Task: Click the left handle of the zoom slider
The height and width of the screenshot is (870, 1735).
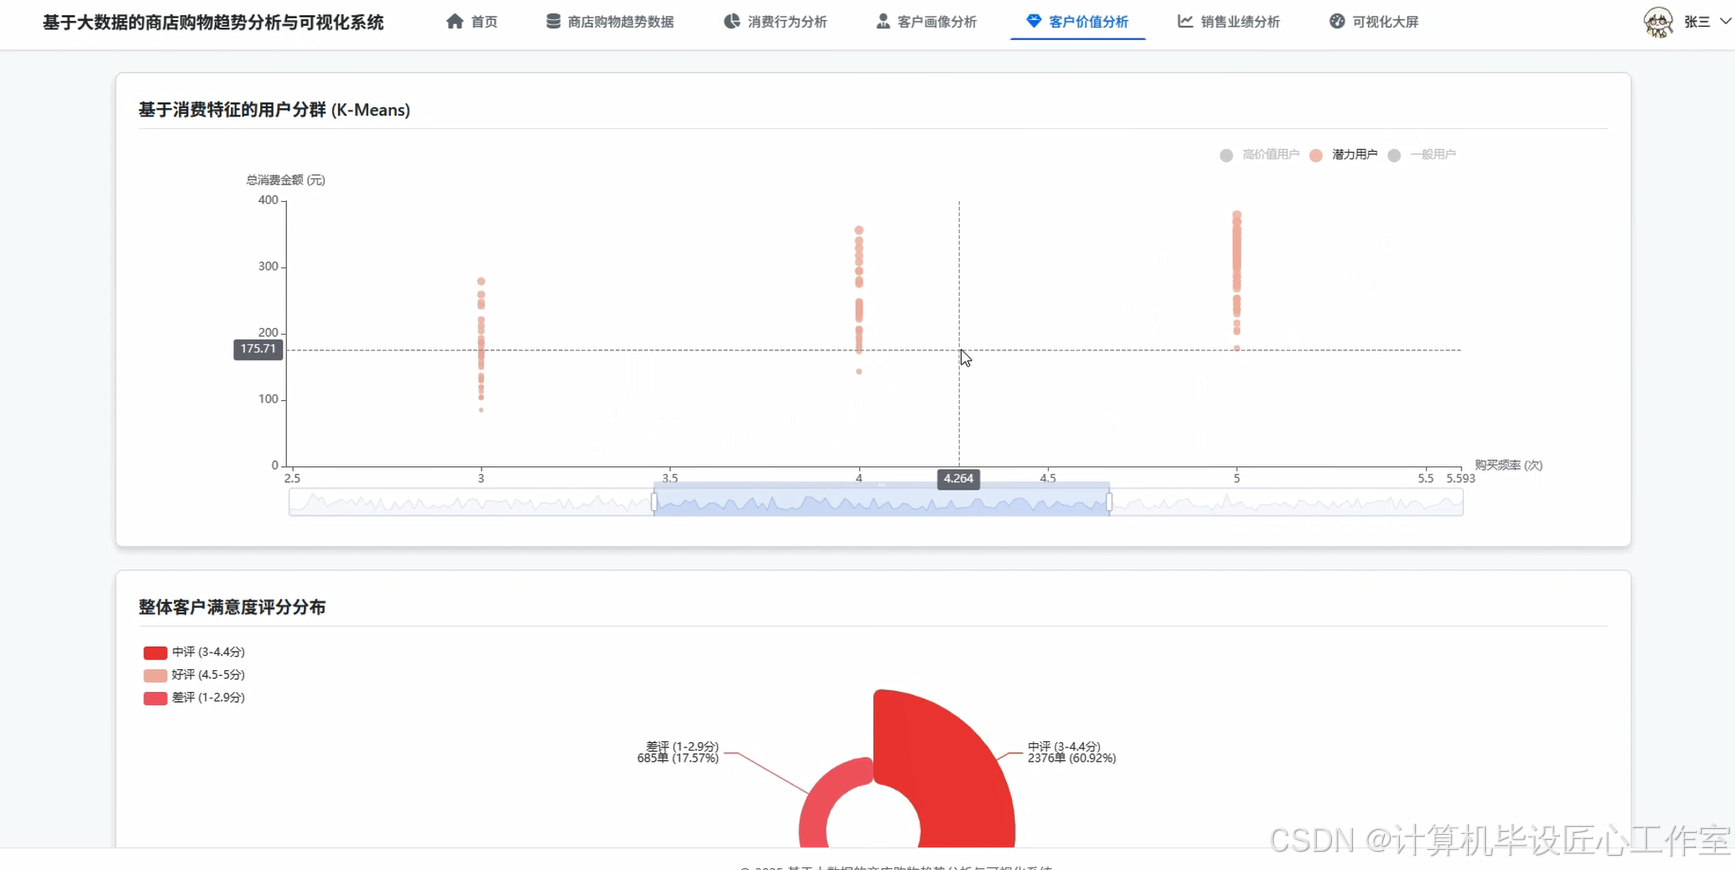Action: [654, 503]
